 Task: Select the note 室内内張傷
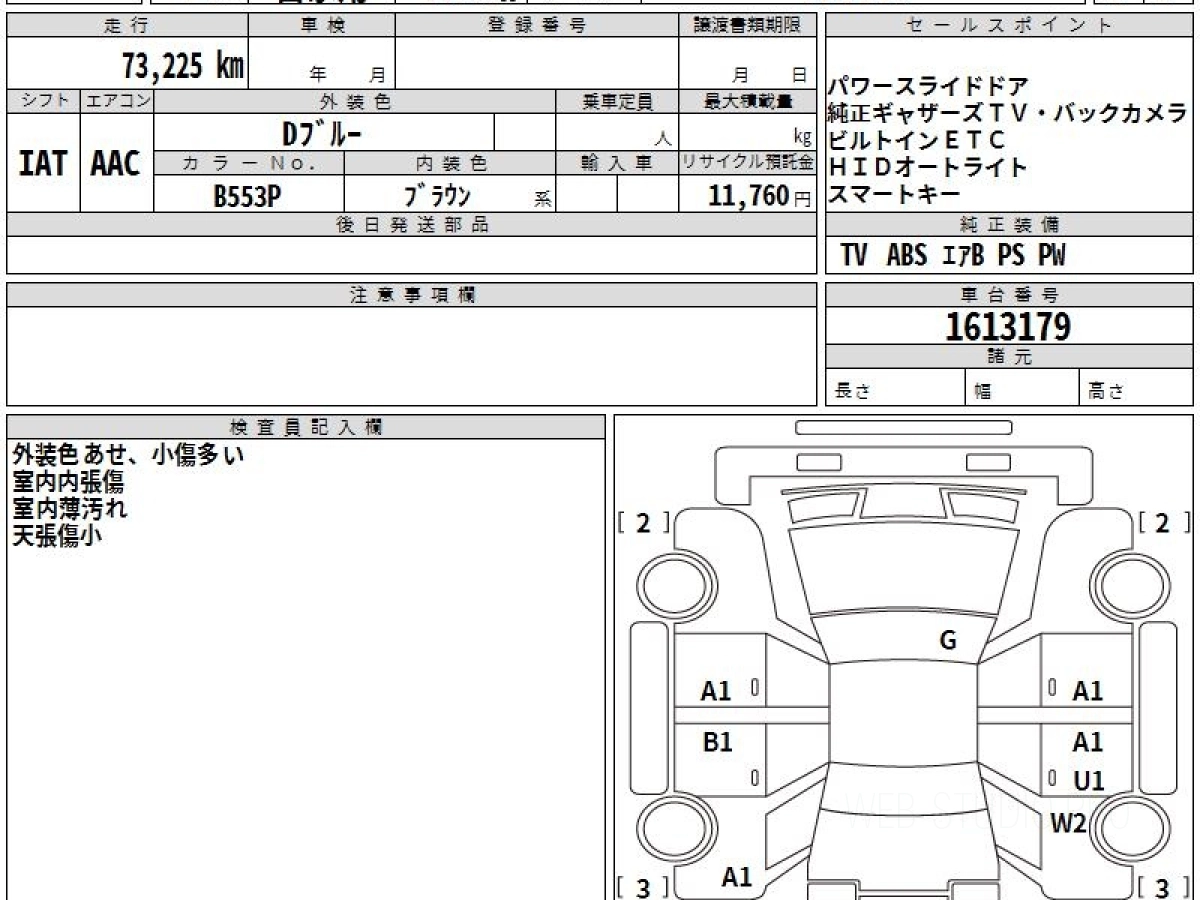68,482
